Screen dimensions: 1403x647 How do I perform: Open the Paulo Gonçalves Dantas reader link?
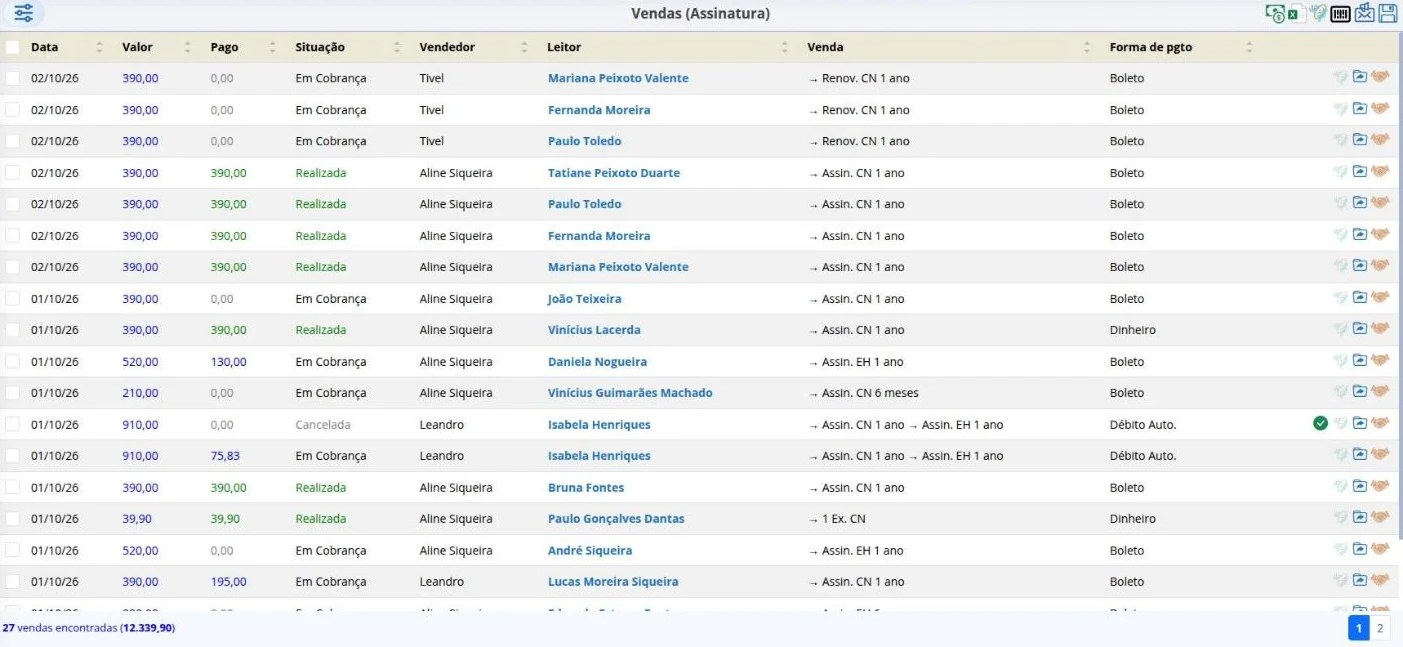click(616, 518)
